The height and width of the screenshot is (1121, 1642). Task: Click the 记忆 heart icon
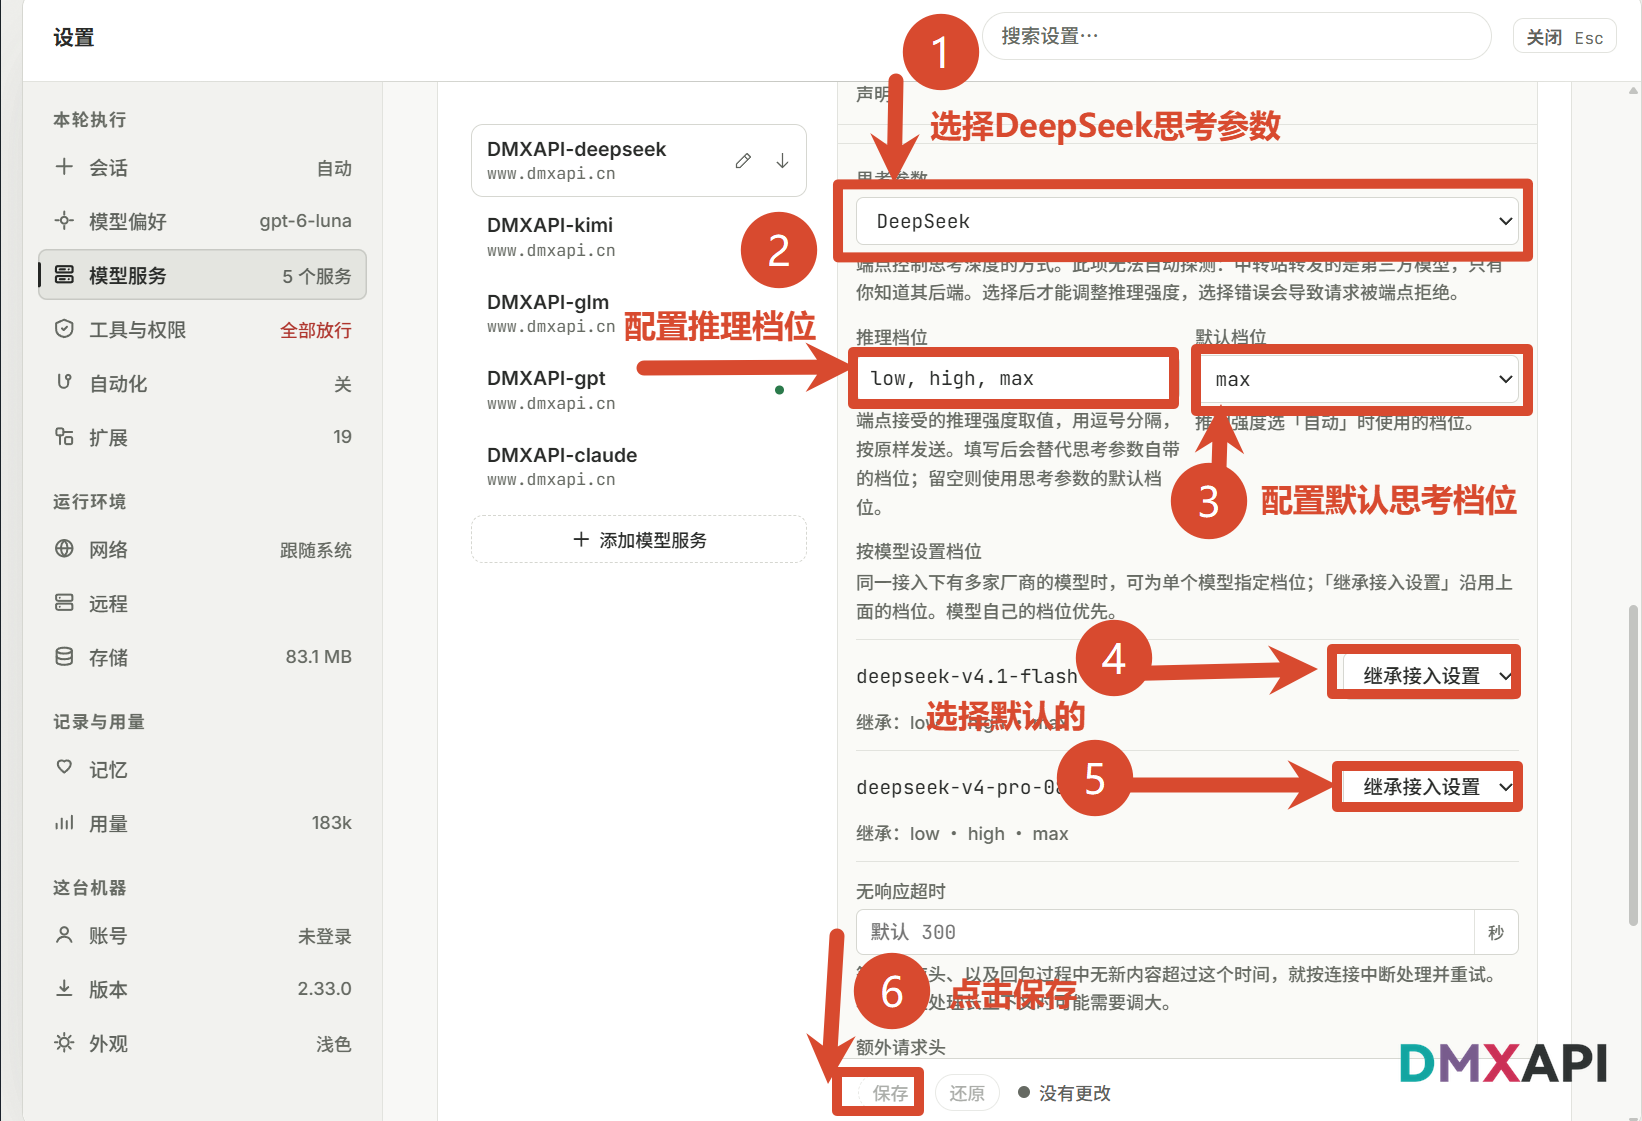tap(64, 767)
